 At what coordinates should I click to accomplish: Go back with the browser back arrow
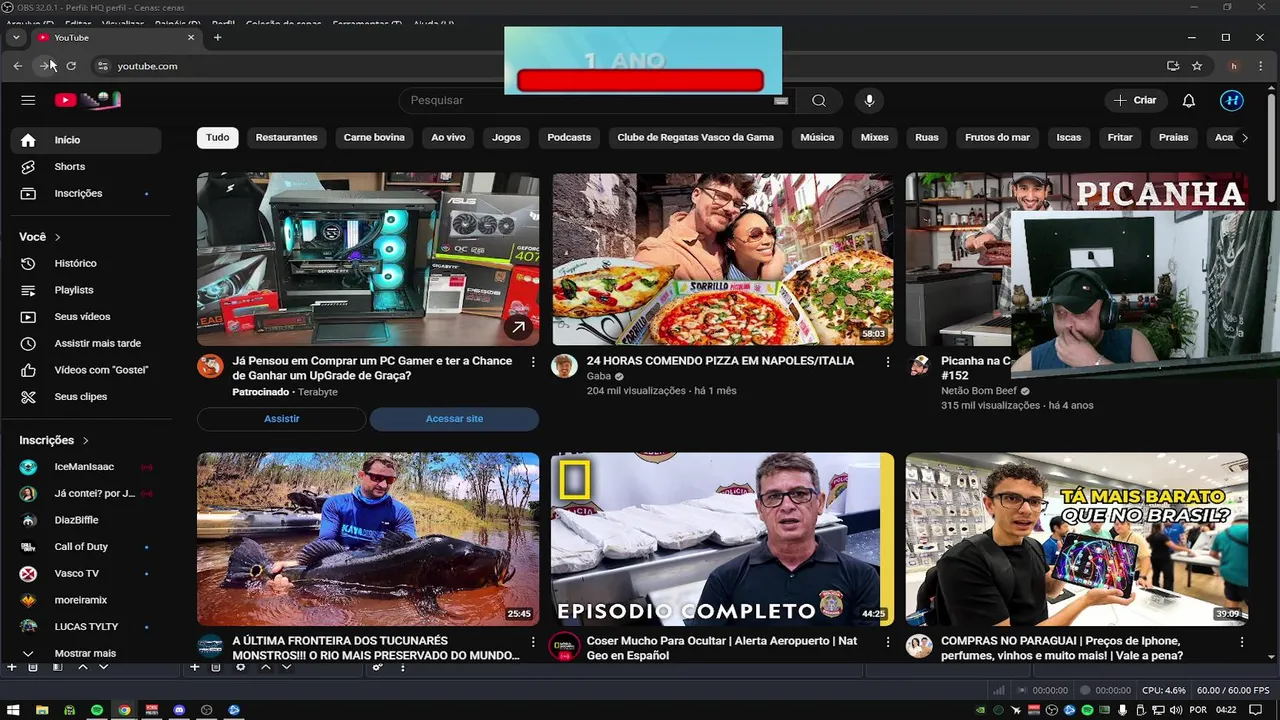(x=18, y=66)
